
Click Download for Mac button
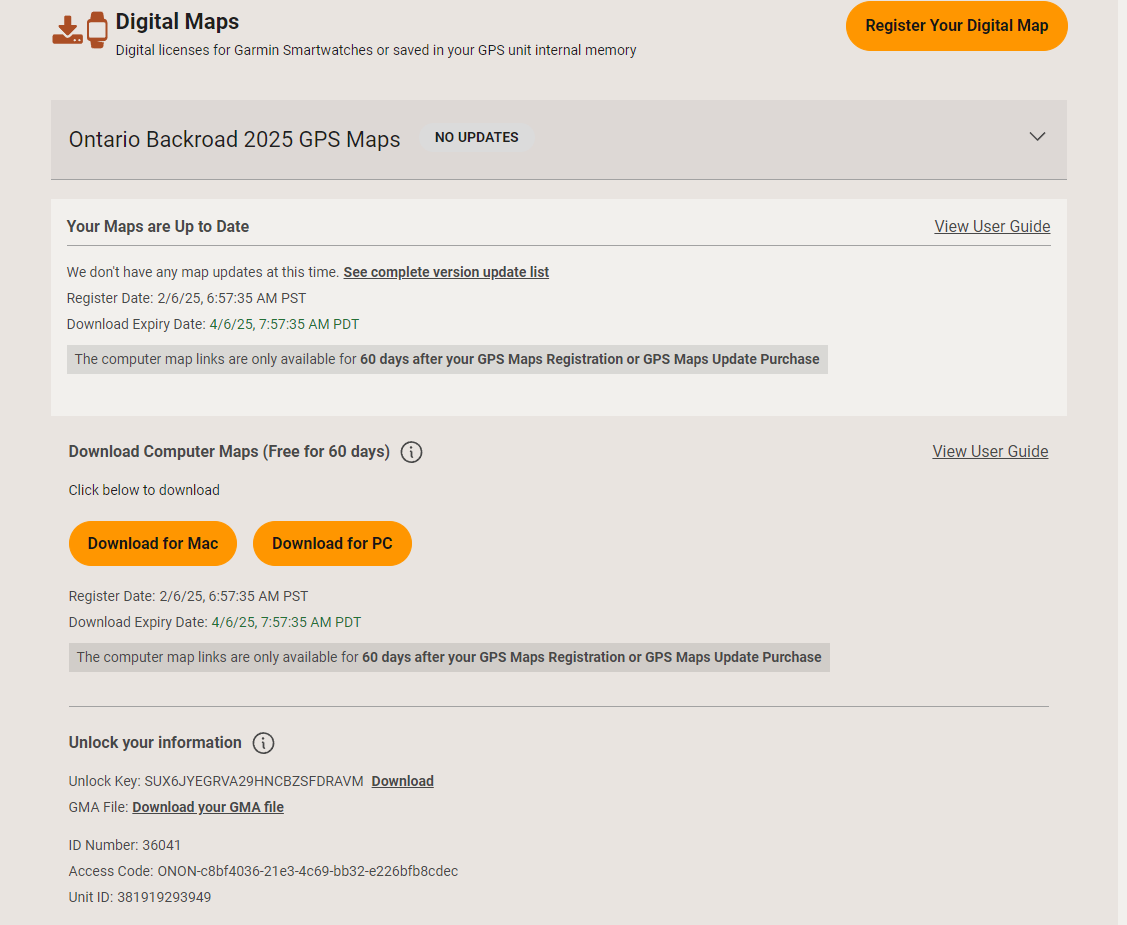tap(153, 543)
